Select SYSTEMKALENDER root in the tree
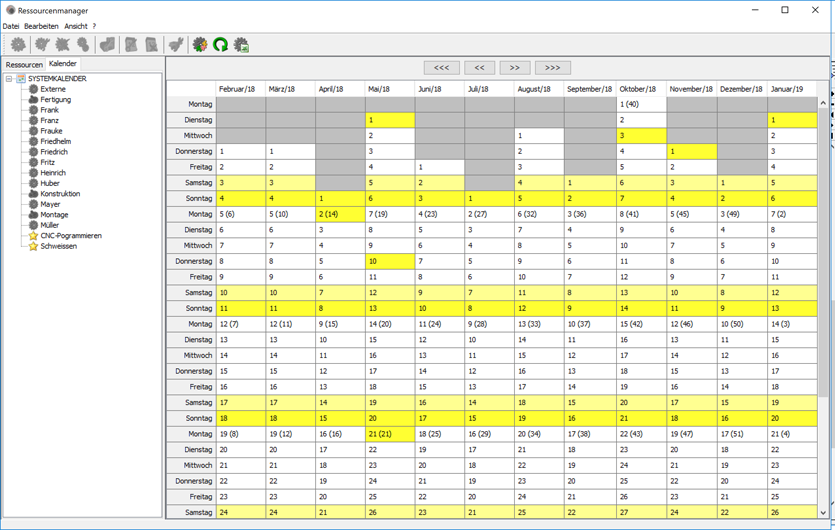Viewport: 835px width, 530px height. [57, 79]
